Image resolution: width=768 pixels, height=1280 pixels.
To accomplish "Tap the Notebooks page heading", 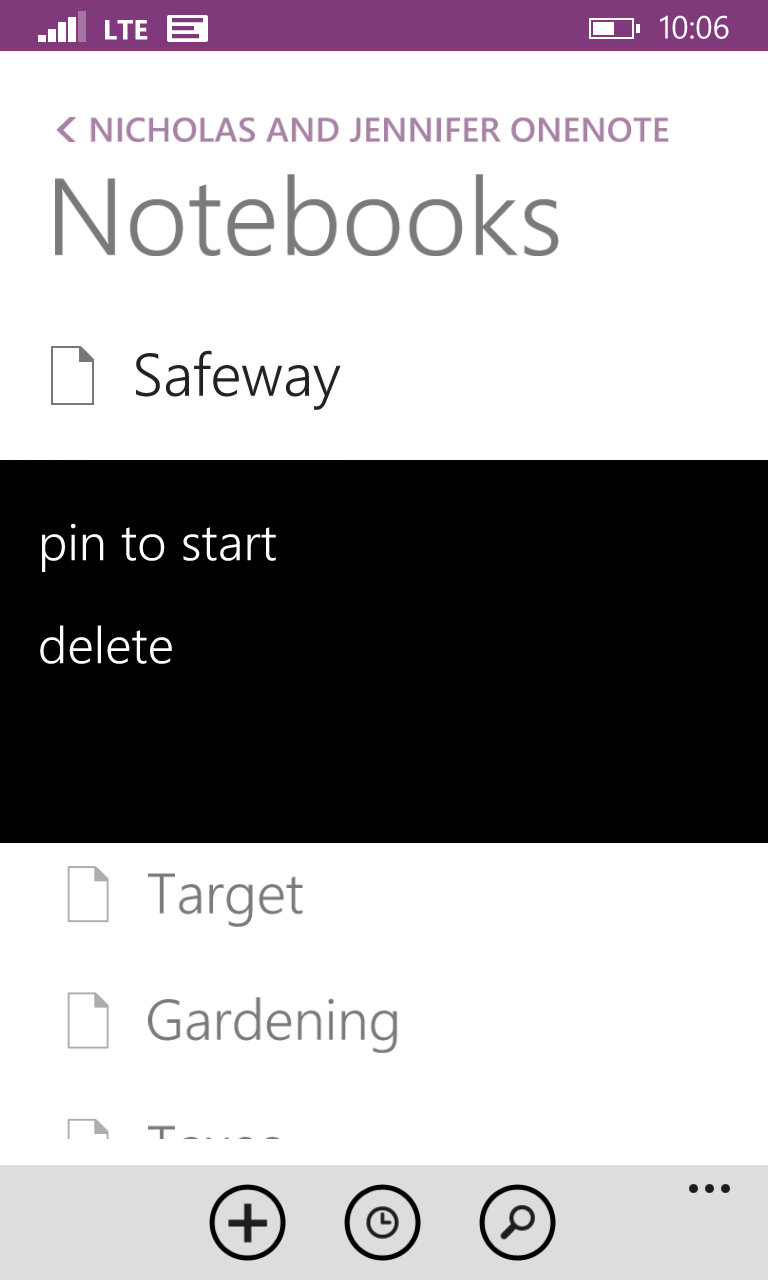I will [304, 218].
